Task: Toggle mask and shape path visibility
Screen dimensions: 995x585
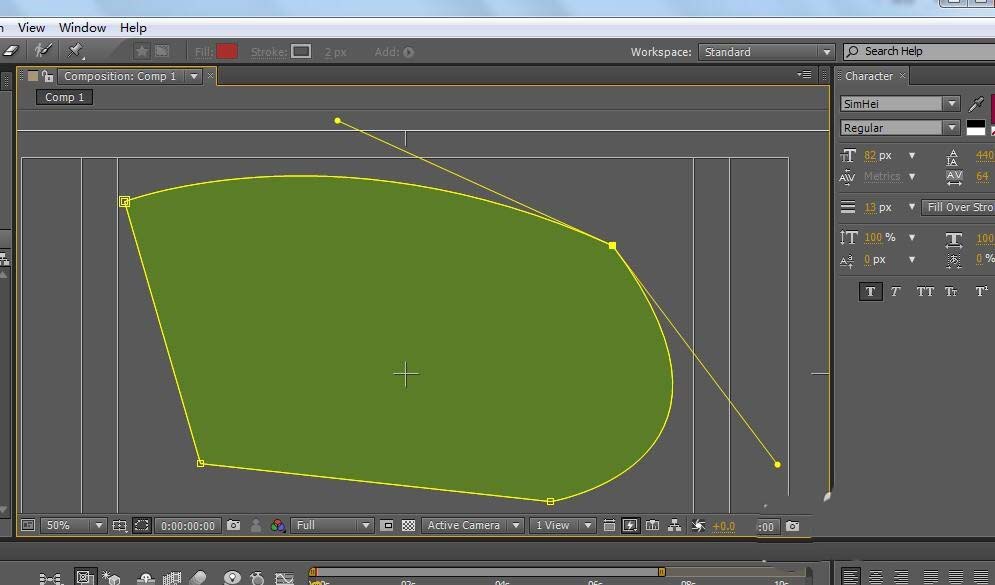Action: click(142, 525)
